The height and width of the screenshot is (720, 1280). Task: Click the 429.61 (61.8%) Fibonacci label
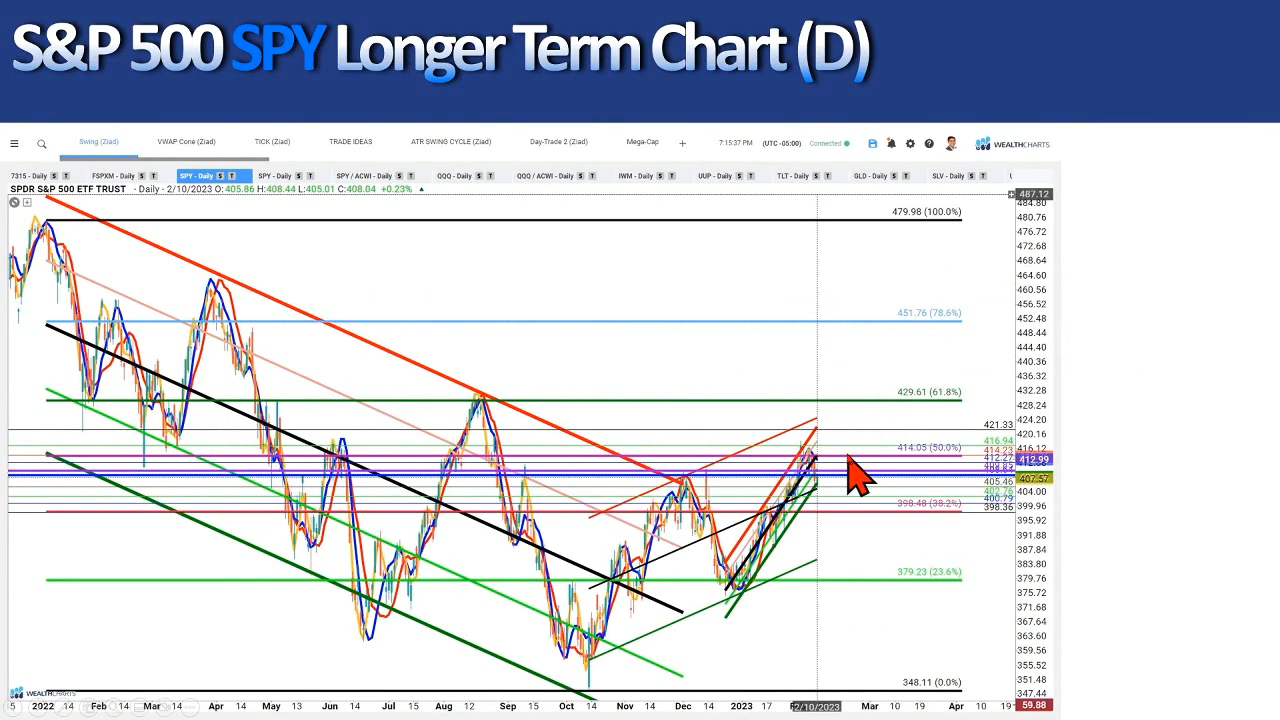pos(929,392)
